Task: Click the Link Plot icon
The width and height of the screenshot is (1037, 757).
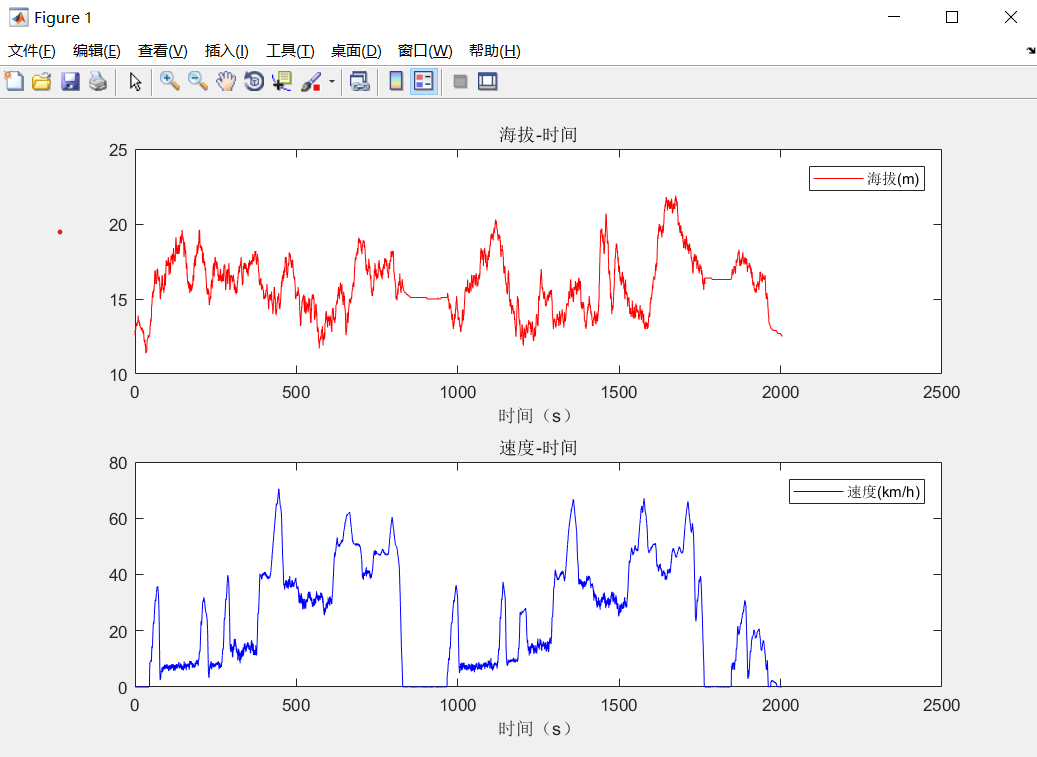Action: tap(359, 81)
